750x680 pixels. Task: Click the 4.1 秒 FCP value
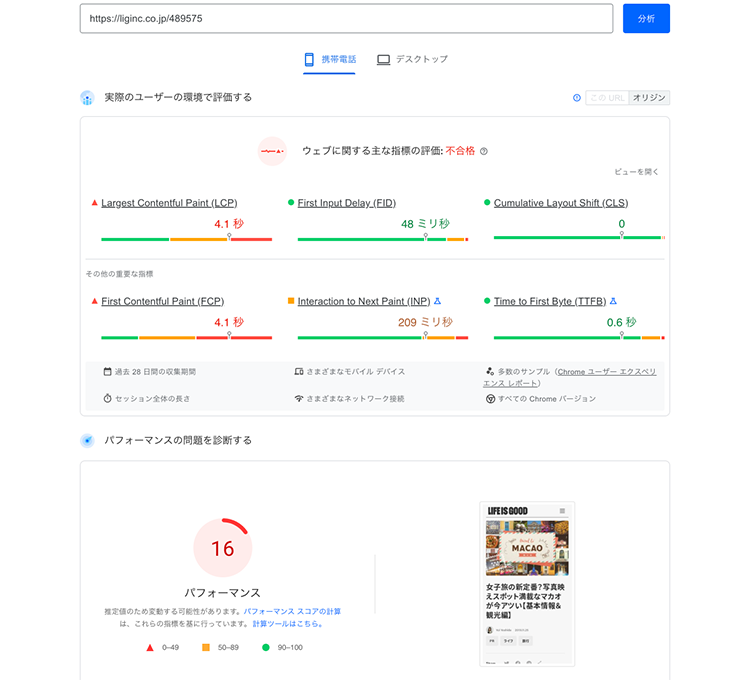(x=229, y=322)
